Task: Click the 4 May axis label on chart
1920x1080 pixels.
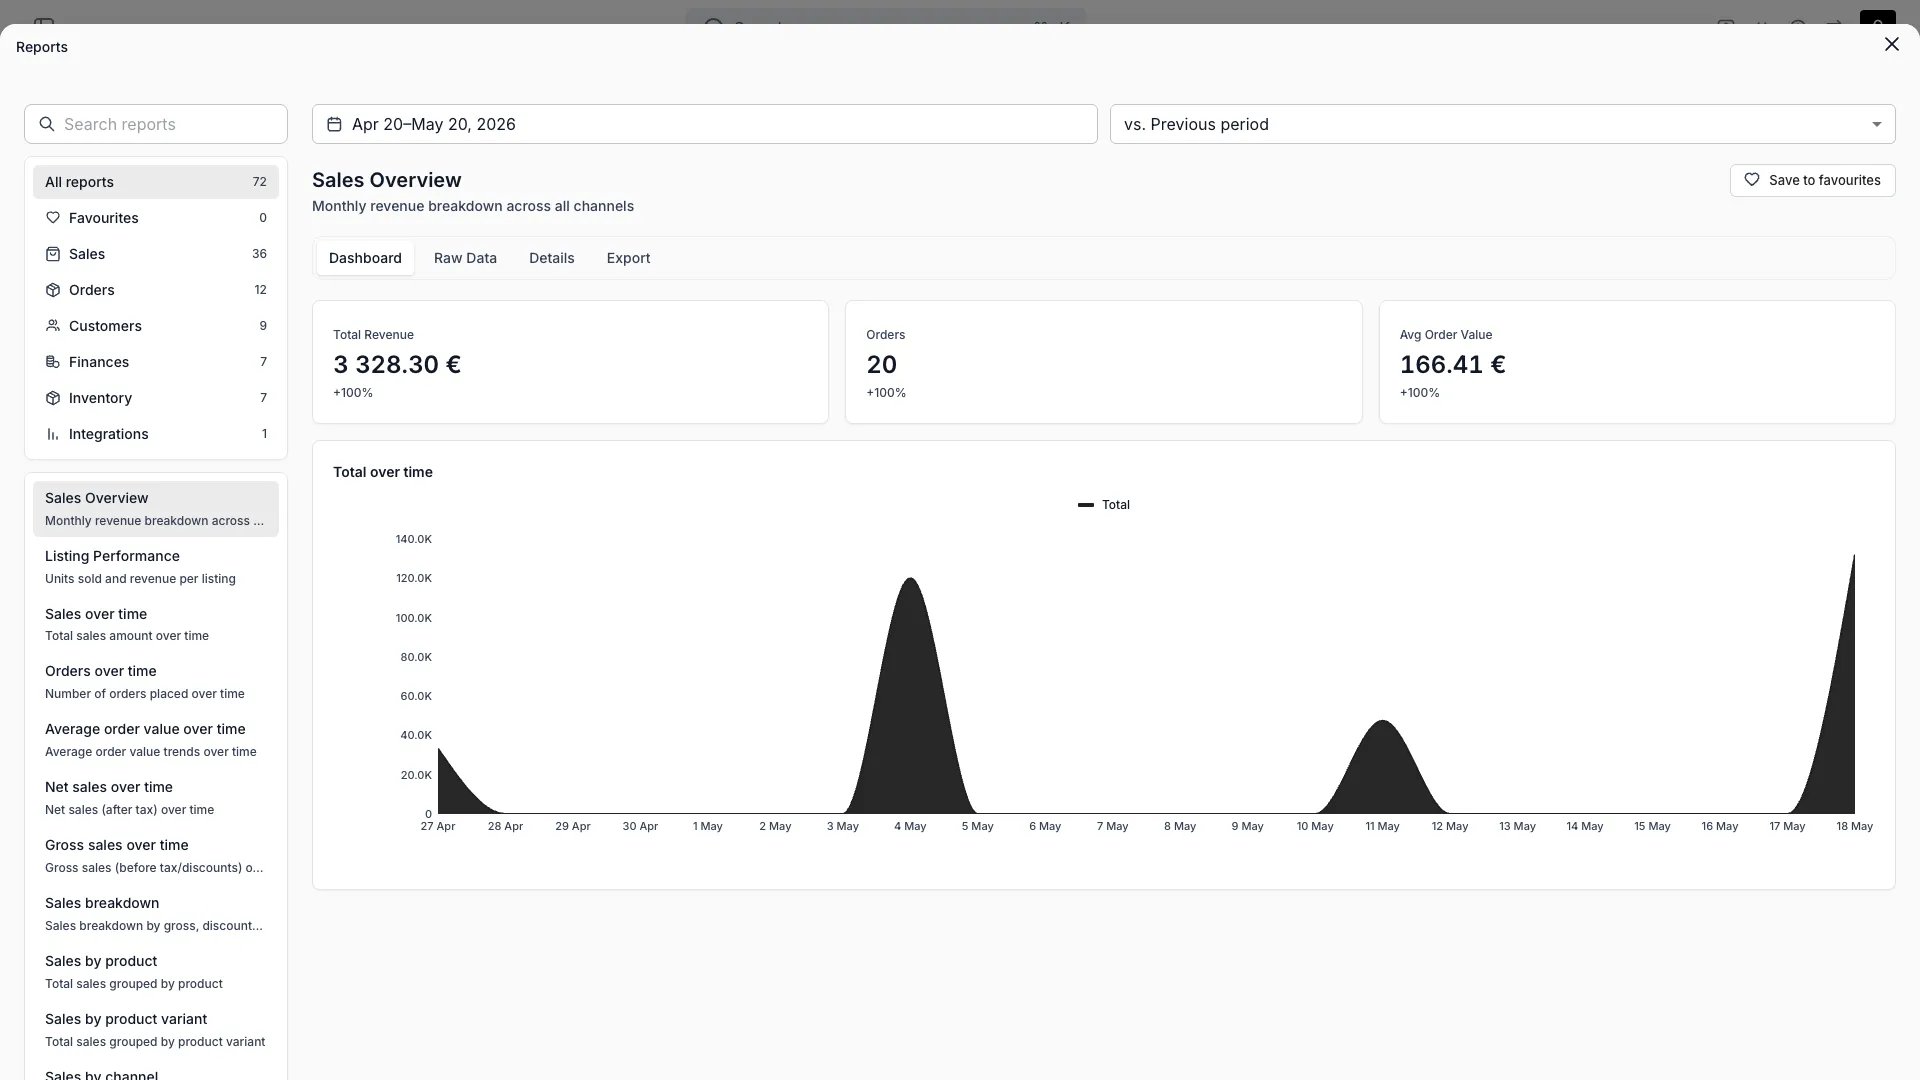Action: coord(910,827)
